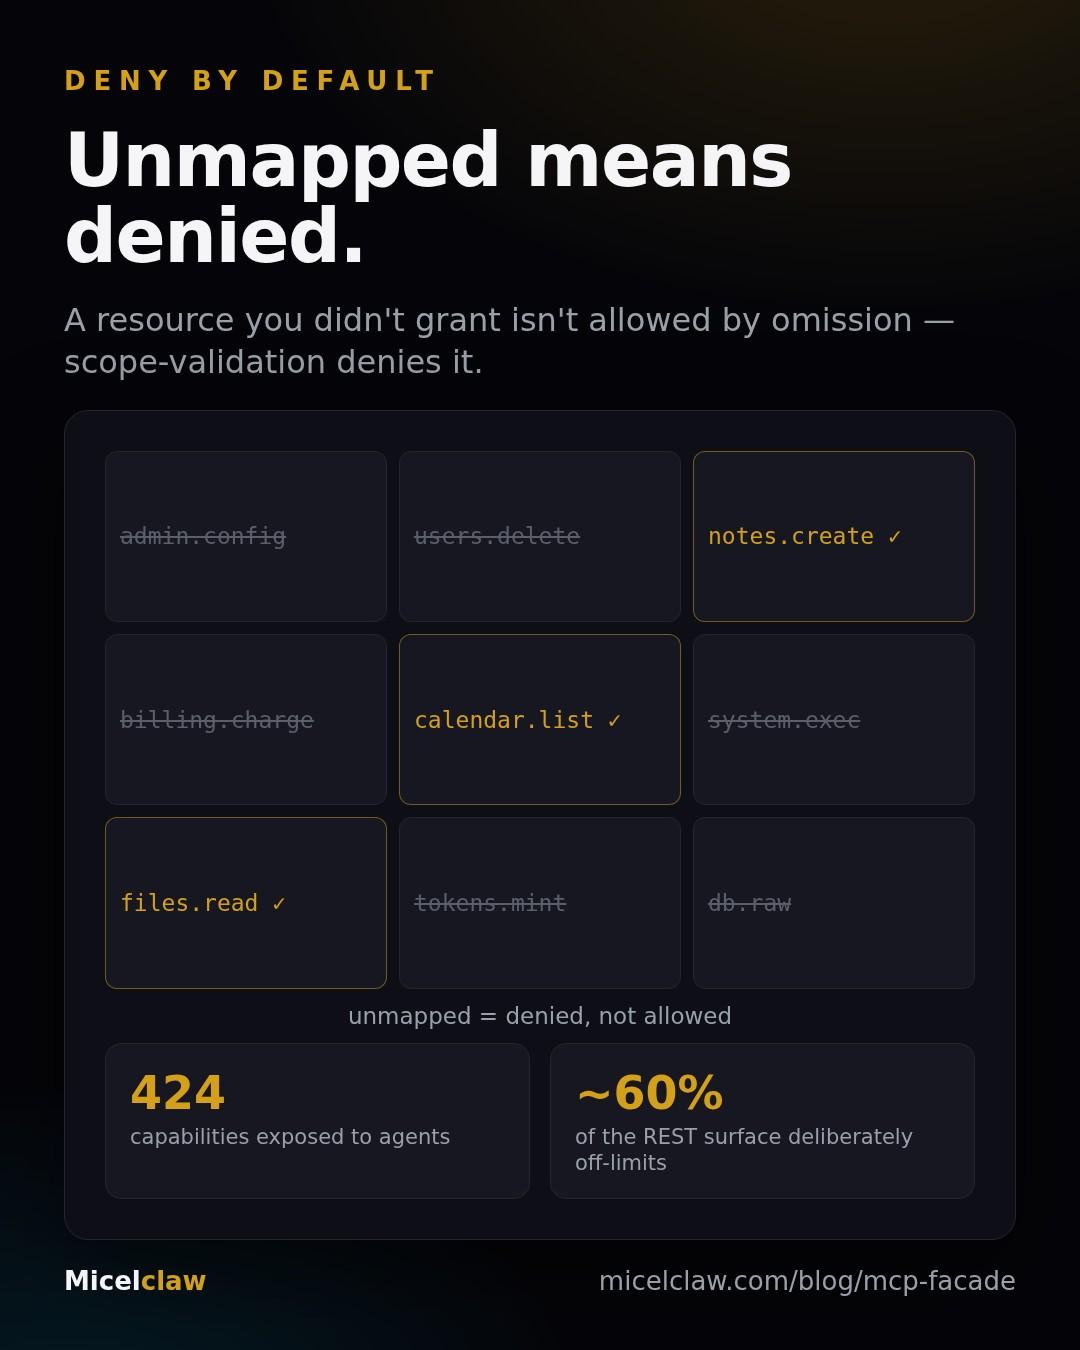Click the DENY BY DEFAULT label
Screen dimensions: 1080x1350
[250, 81]
